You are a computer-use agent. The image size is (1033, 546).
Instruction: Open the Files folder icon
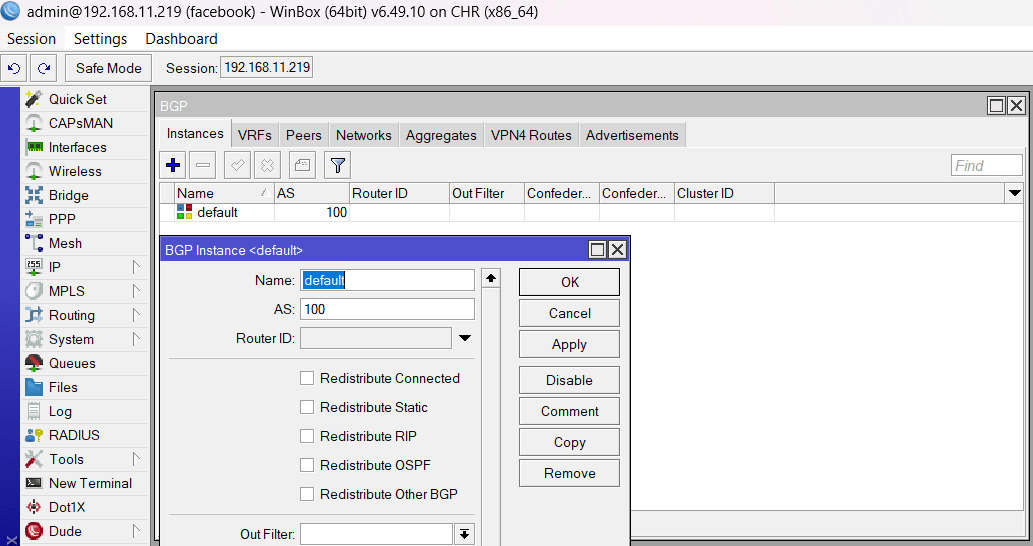(x=34, y=387)
